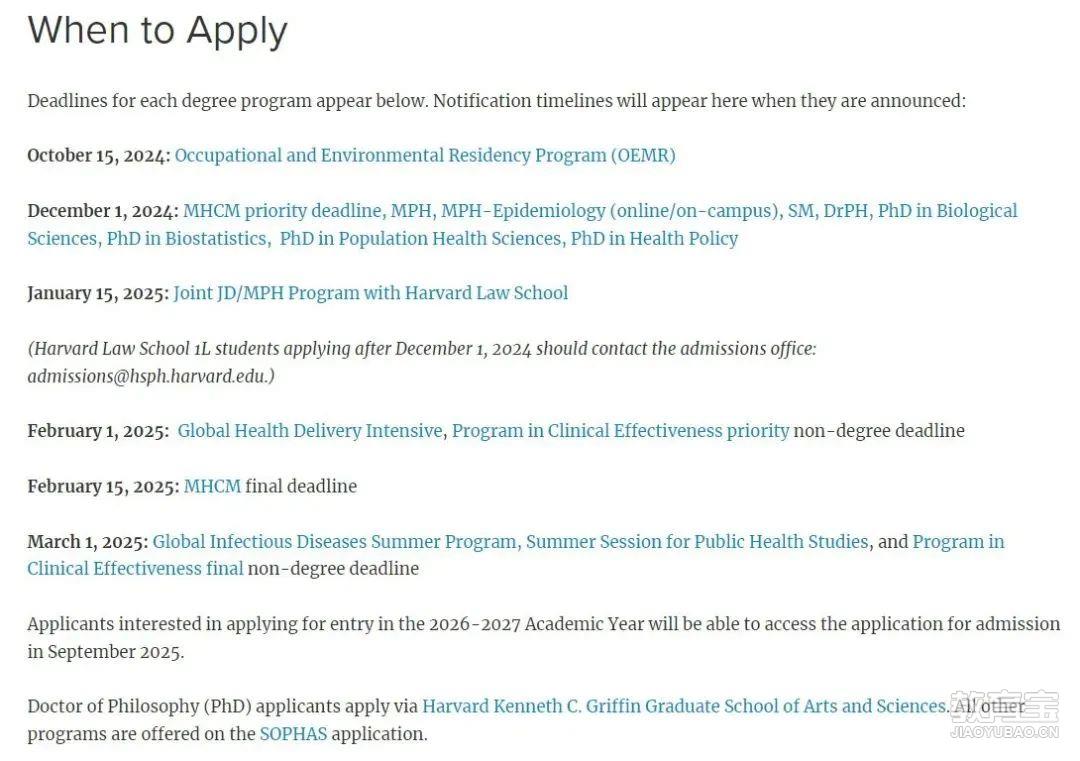
Task: Open Joint JD/MPH Program with Harvard Law School
Action: tap(370, 293)
